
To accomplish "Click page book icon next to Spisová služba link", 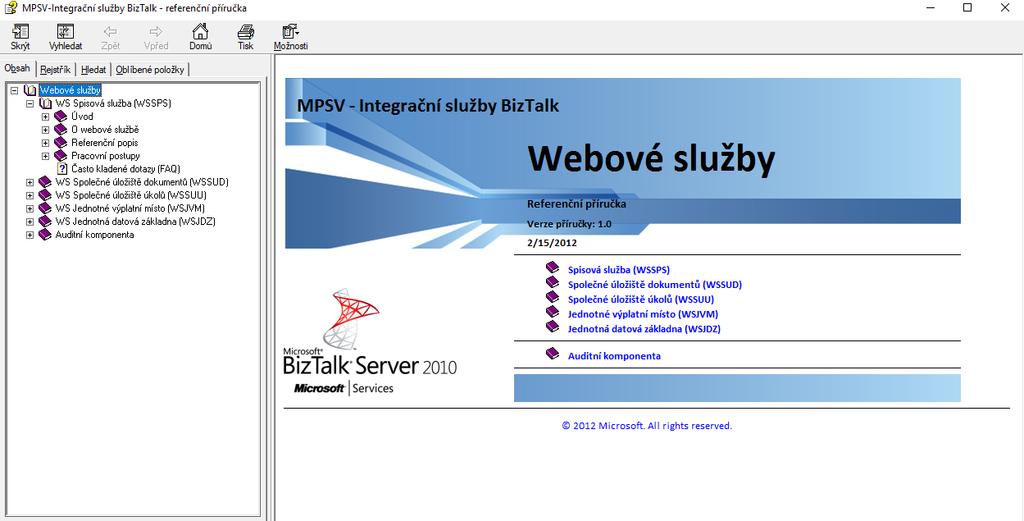I will pyautogui.click(x=552, y=268).
